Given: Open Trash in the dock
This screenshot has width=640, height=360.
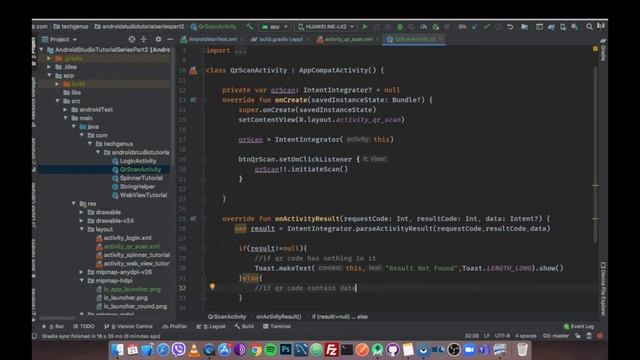Looking at the screenshot, I should click(x=522, y=350).
